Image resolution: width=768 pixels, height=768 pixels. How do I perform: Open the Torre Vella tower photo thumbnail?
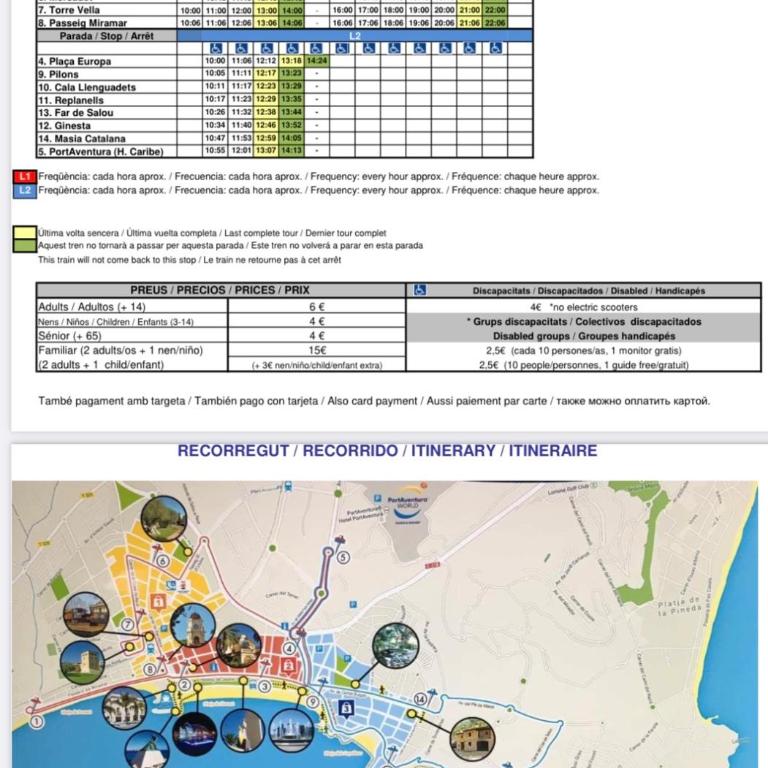coord(82,663)
